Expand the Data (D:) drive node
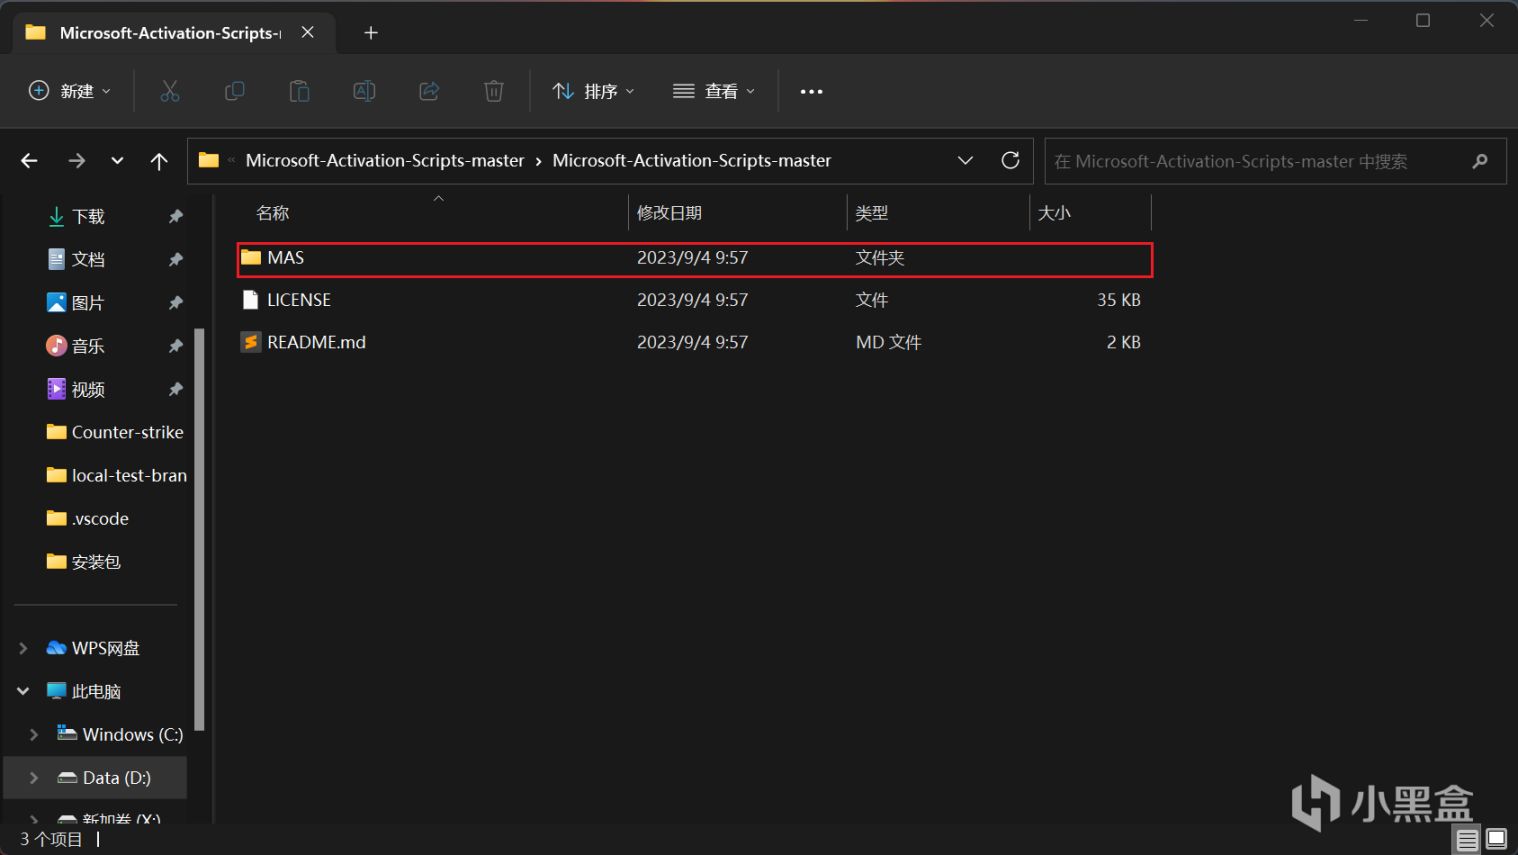The width and height of the screenshot is (1518, 855). (x=34, y=777)
